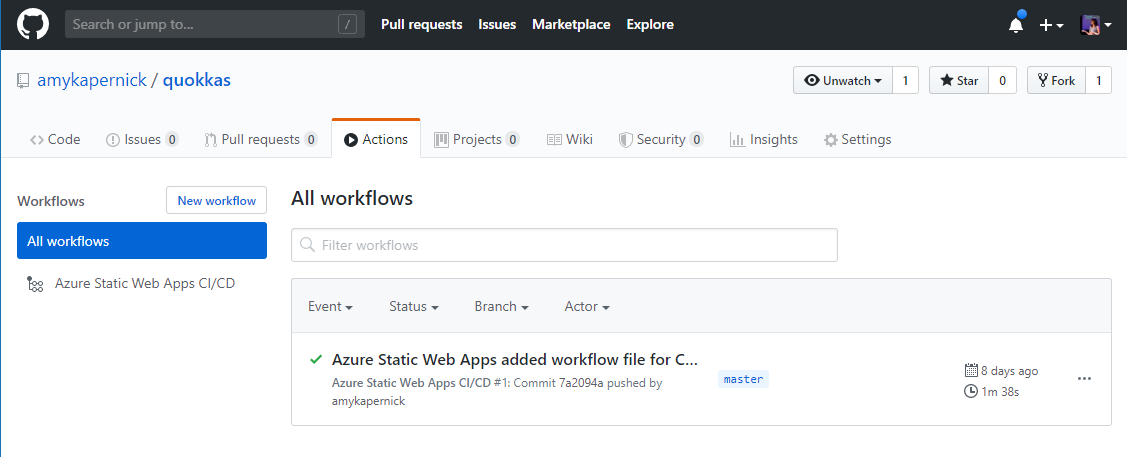1127x457 pixels.
Task: Switch to the Code tab
Action: 56,139
